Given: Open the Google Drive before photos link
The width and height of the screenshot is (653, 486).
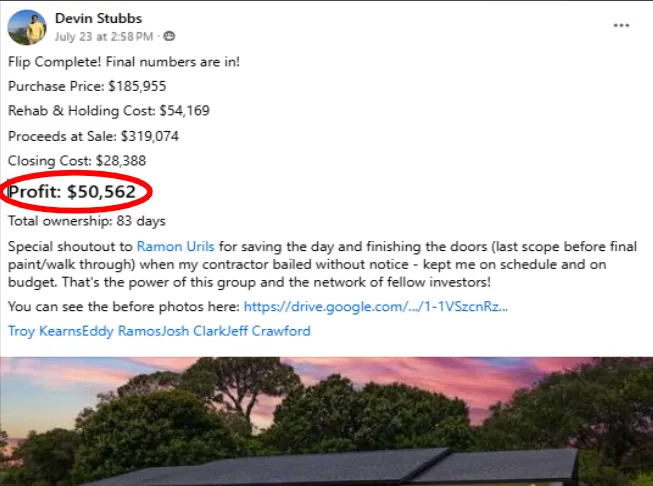Looking at the screenshot, I should [x=376, y=307].
